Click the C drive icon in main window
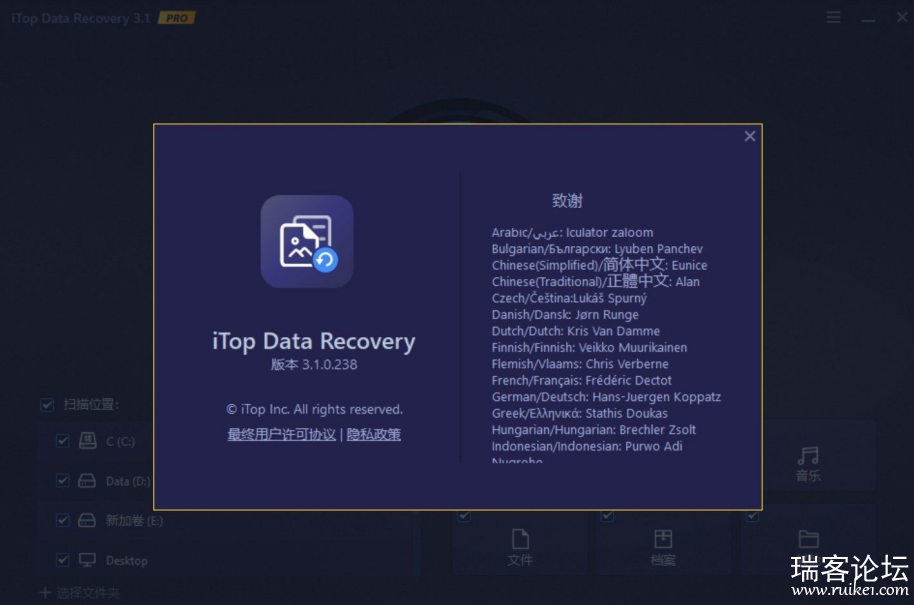This screenshot has width=914, height=605. [x=87, y=441]
